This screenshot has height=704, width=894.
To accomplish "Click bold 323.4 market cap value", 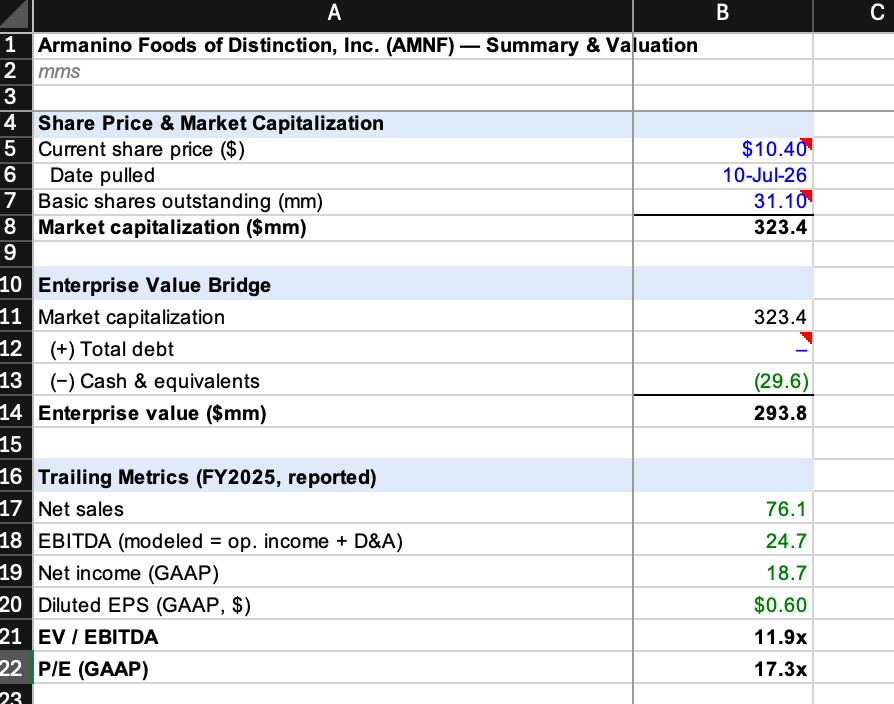I will 723,227.
